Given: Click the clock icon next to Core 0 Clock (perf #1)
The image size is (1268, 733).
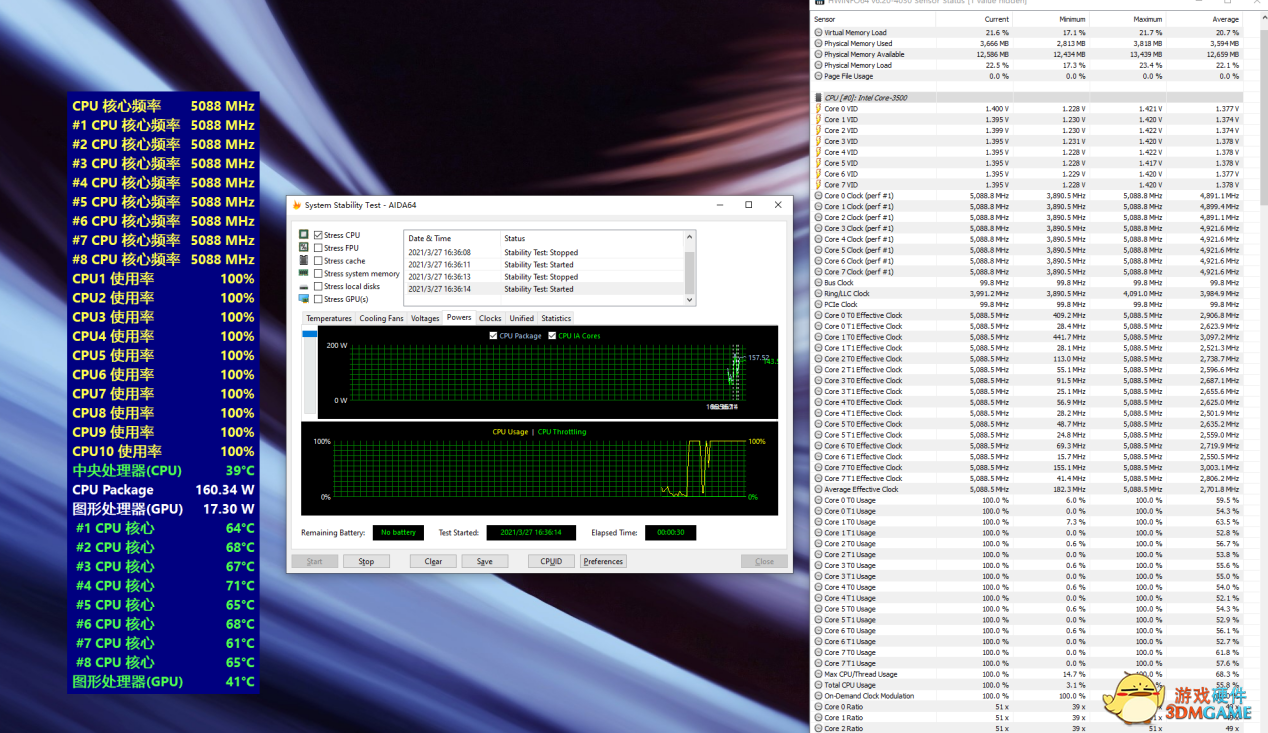Looking at the screenshot, I should point(818,196).
